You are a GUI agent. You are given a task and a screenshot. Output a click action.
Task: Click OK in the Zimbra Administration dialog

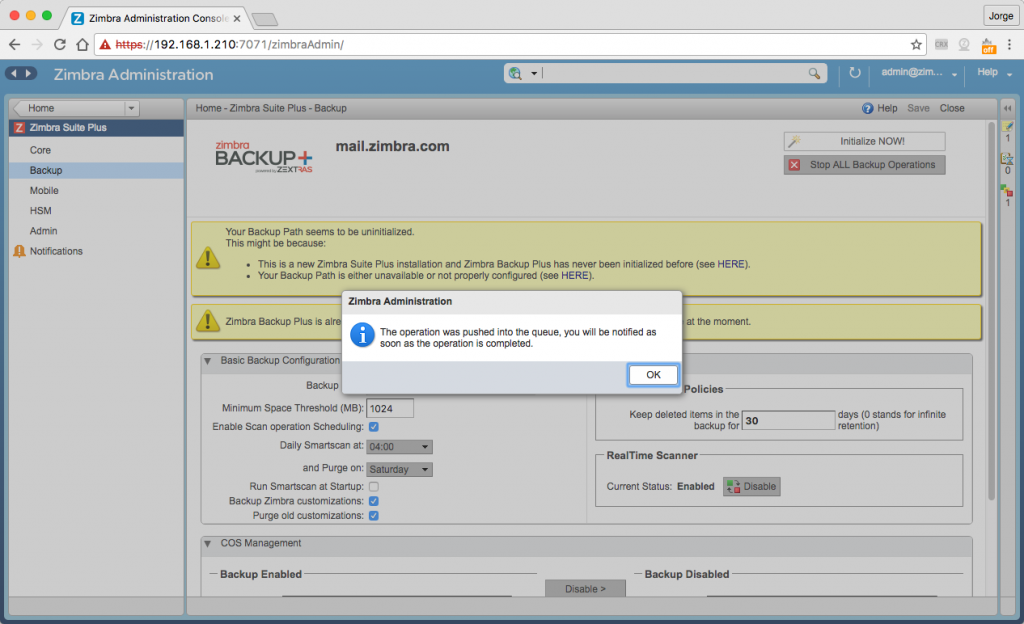click(x=653, y=375)
